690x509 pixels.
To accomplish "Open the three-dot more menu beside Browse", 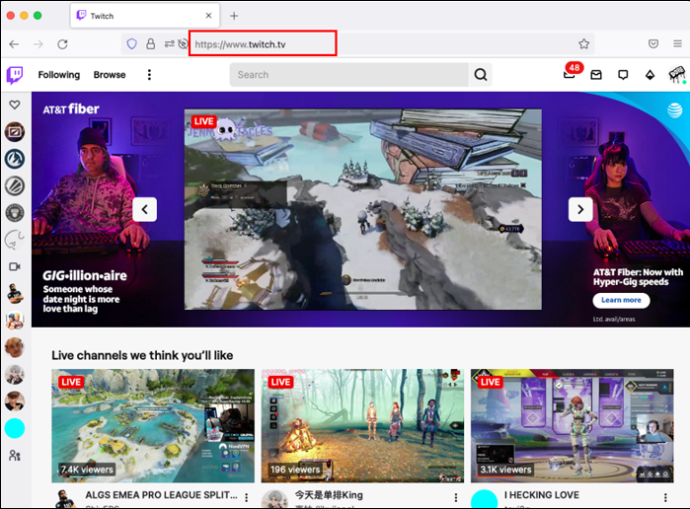I will (x=149, y=75).
